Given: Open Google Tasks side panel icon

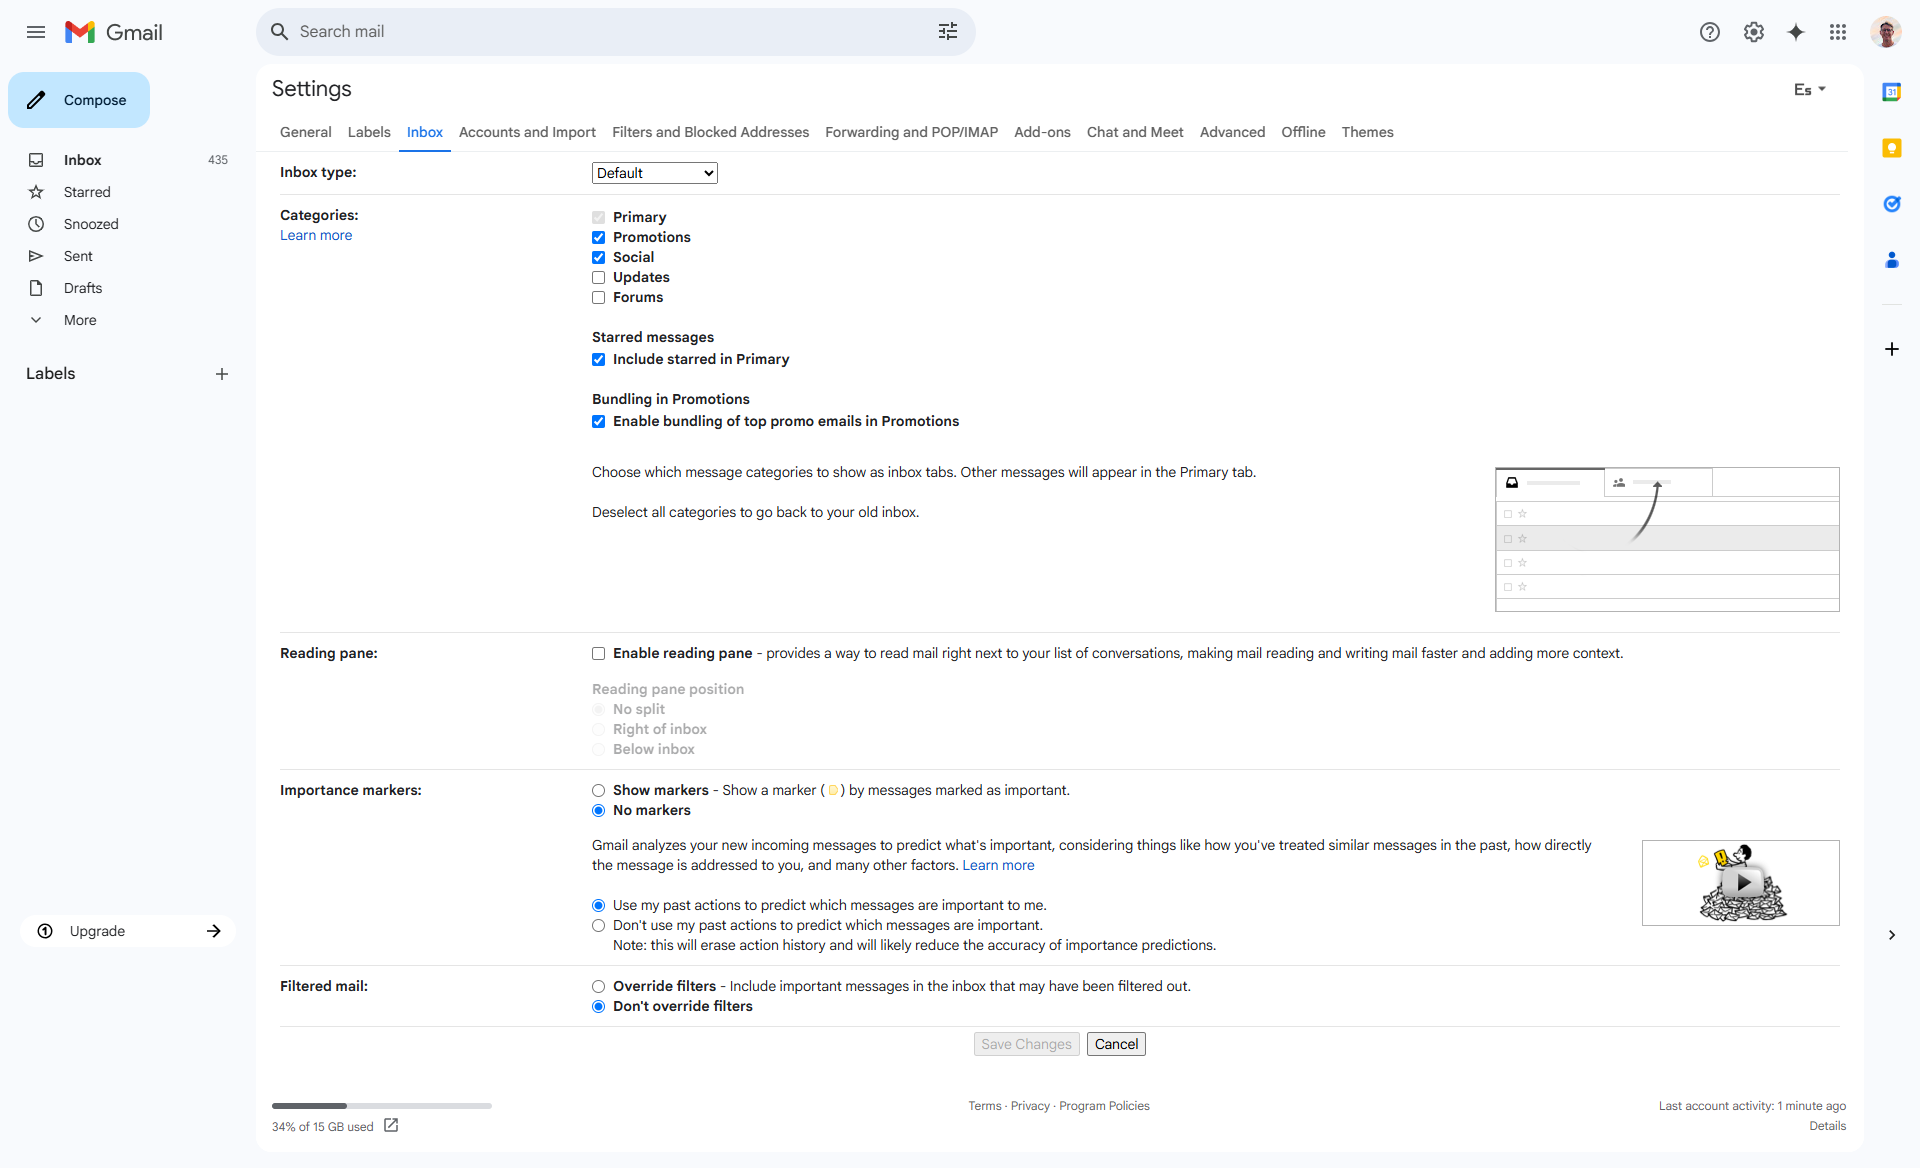Looking at the screenshot, I should tap(1891, 204).
